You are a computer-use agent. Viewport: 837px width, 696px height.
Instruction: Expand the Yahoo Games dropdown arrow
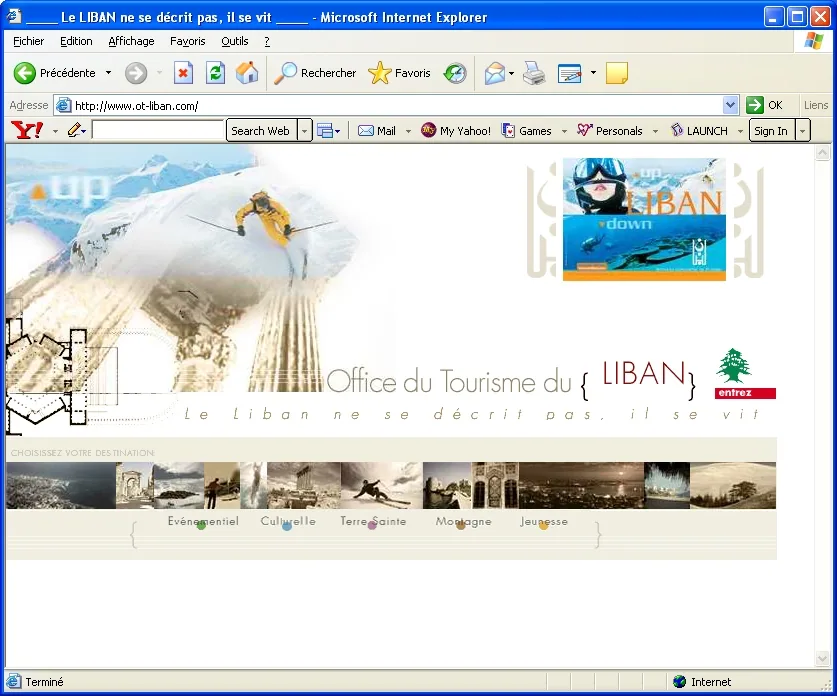[x=564, y=131]
